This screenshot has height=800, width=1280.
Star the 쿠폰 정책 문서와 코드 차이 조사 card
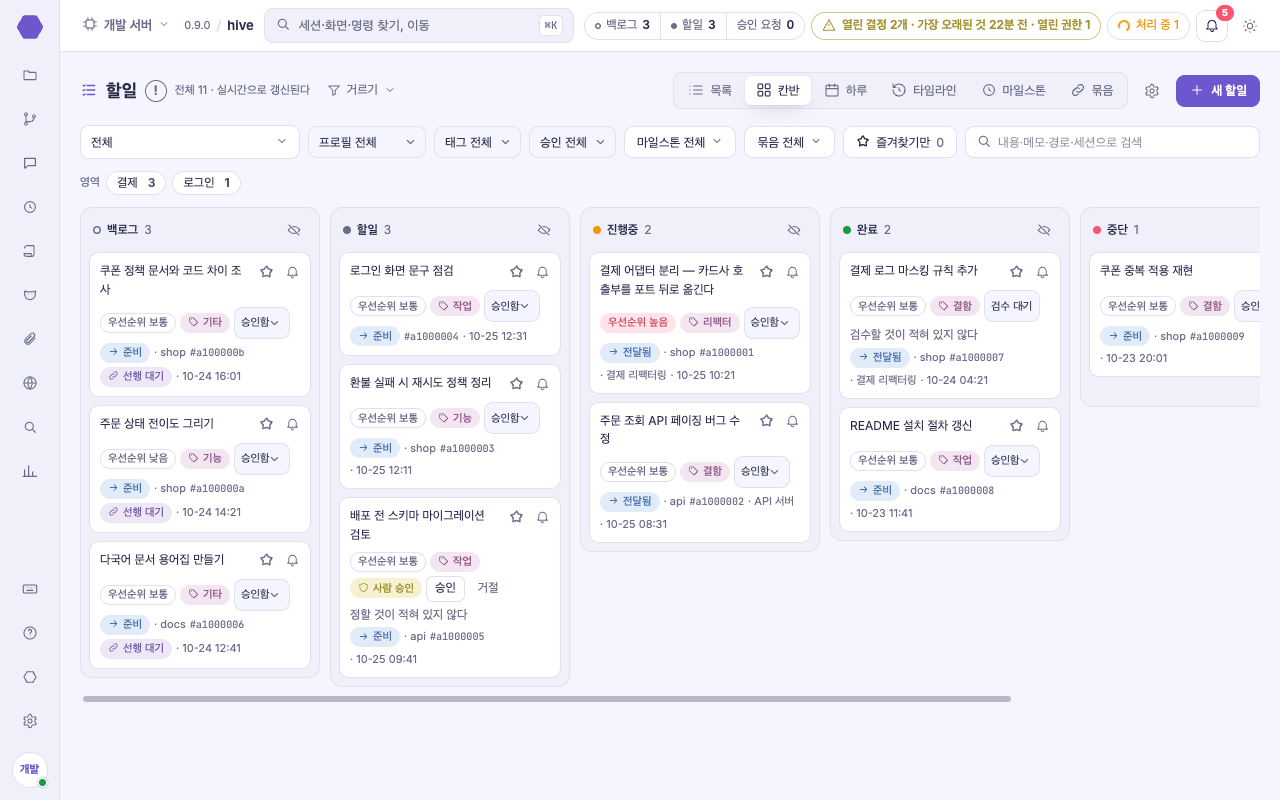tap(266, 271)
